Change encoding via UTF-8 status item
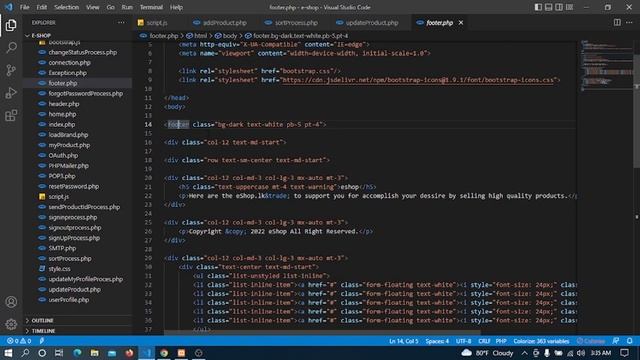Viewport: 640px width, 360px height. click(463, 341)
